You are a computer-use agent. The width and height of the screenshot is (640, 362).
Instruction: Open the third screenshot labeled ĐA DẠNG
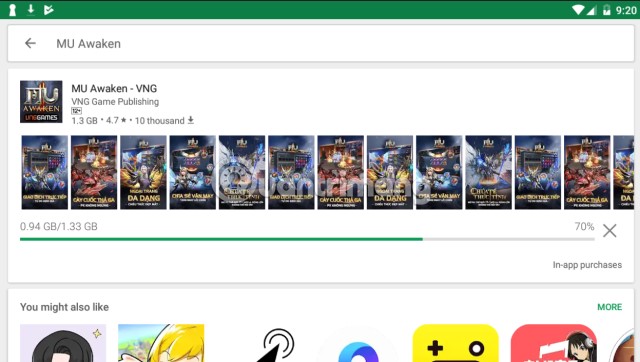click(143, 172)
